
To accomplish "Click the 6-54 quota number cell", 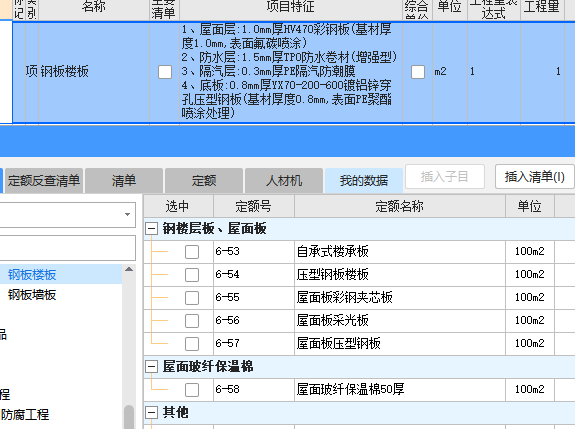I will click(x=254, y=275).
